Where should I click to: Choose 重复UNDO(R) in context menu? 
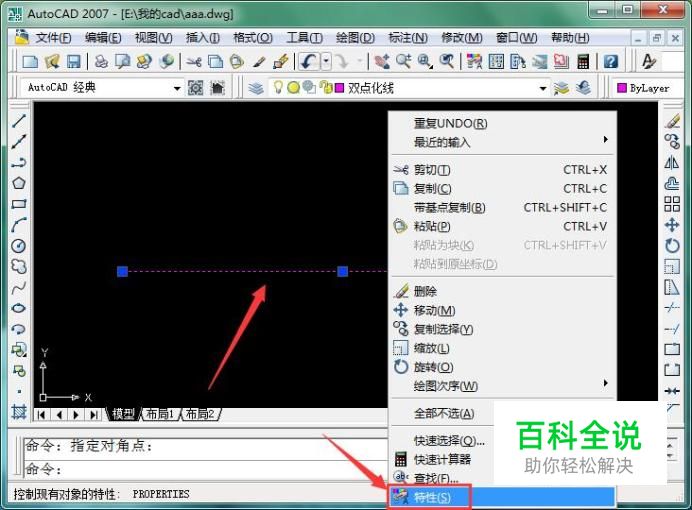point(502,123)
